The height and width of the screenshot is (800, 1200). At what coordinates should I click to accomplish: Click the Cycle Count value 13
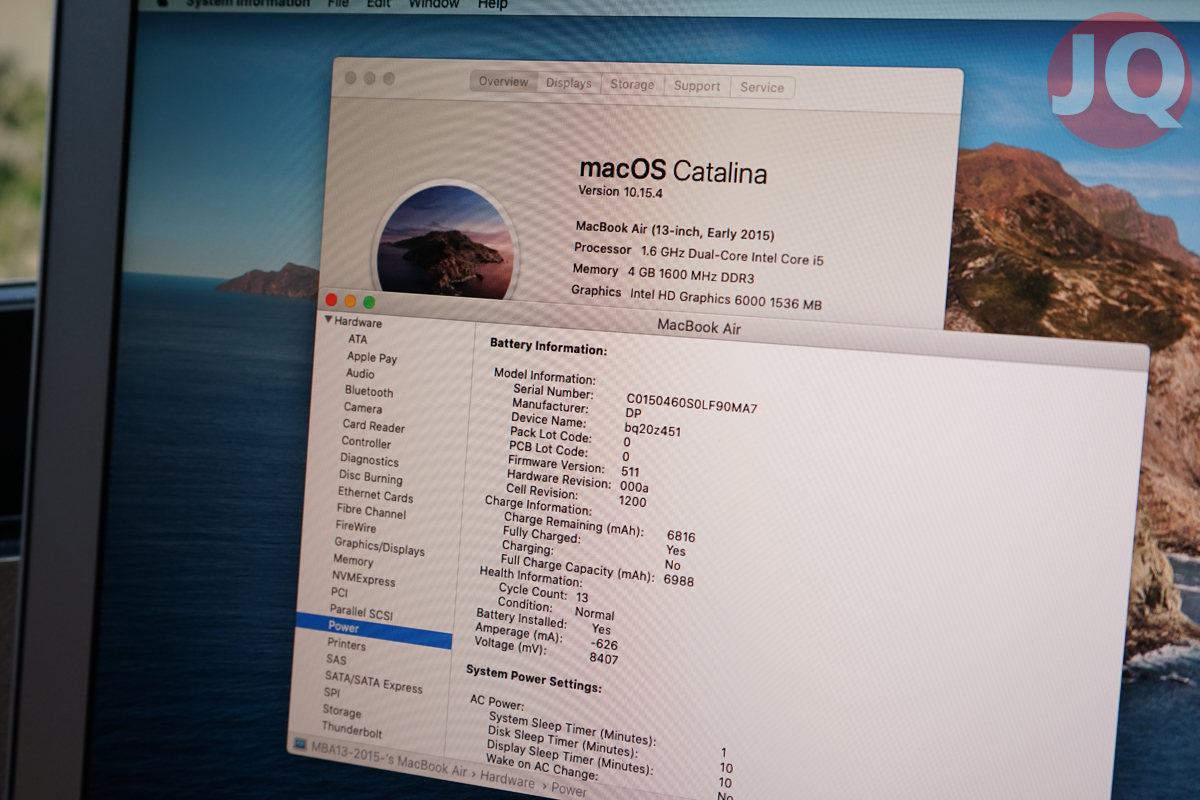pos(582,597)
